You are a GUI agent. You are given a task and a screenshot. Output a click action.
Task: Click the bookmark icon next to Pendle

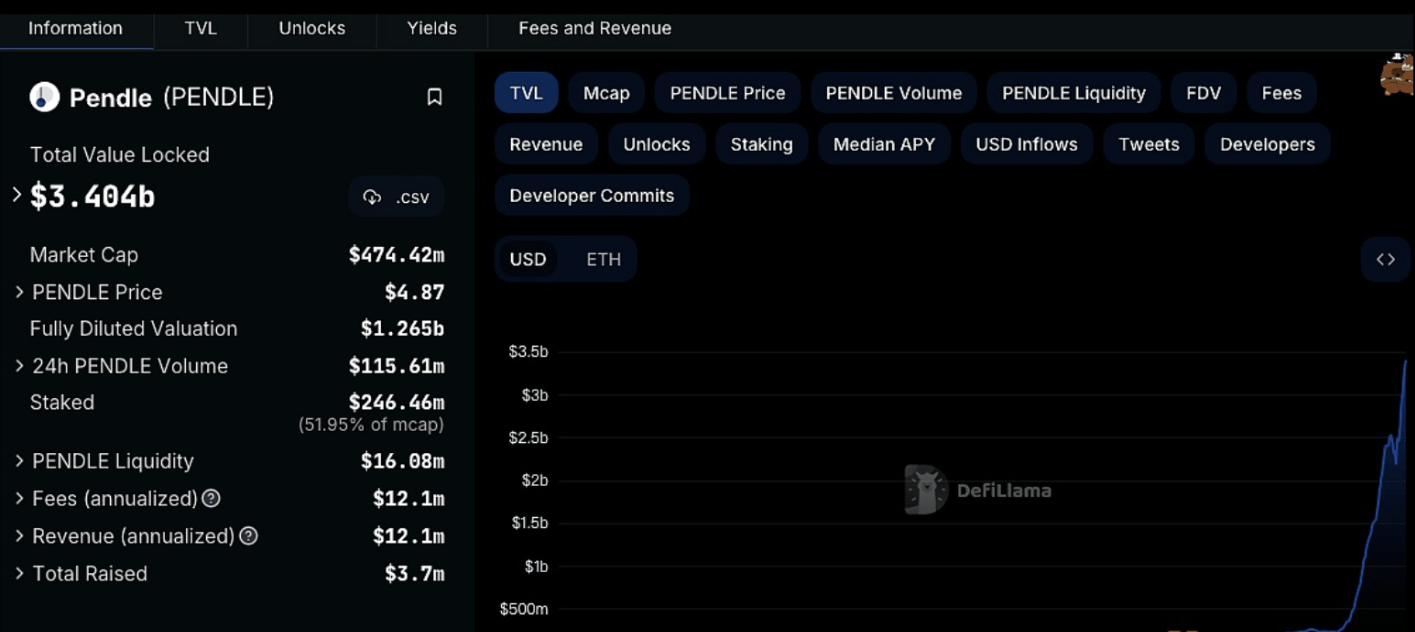[434, 97]
